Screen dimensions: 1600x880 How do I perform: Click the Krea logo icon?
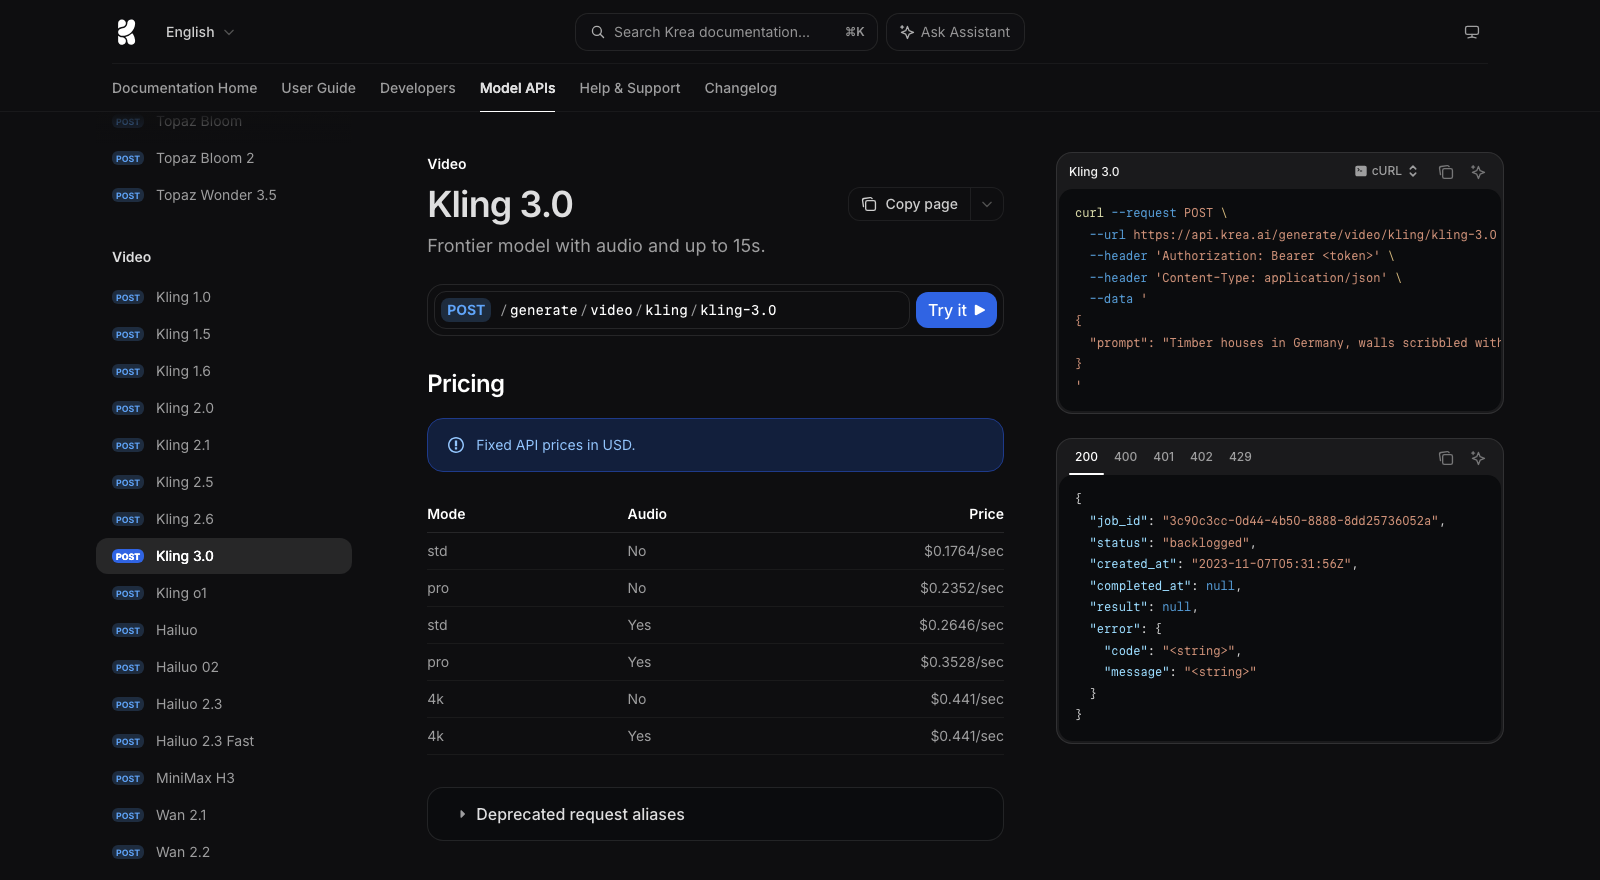[126, 32]
